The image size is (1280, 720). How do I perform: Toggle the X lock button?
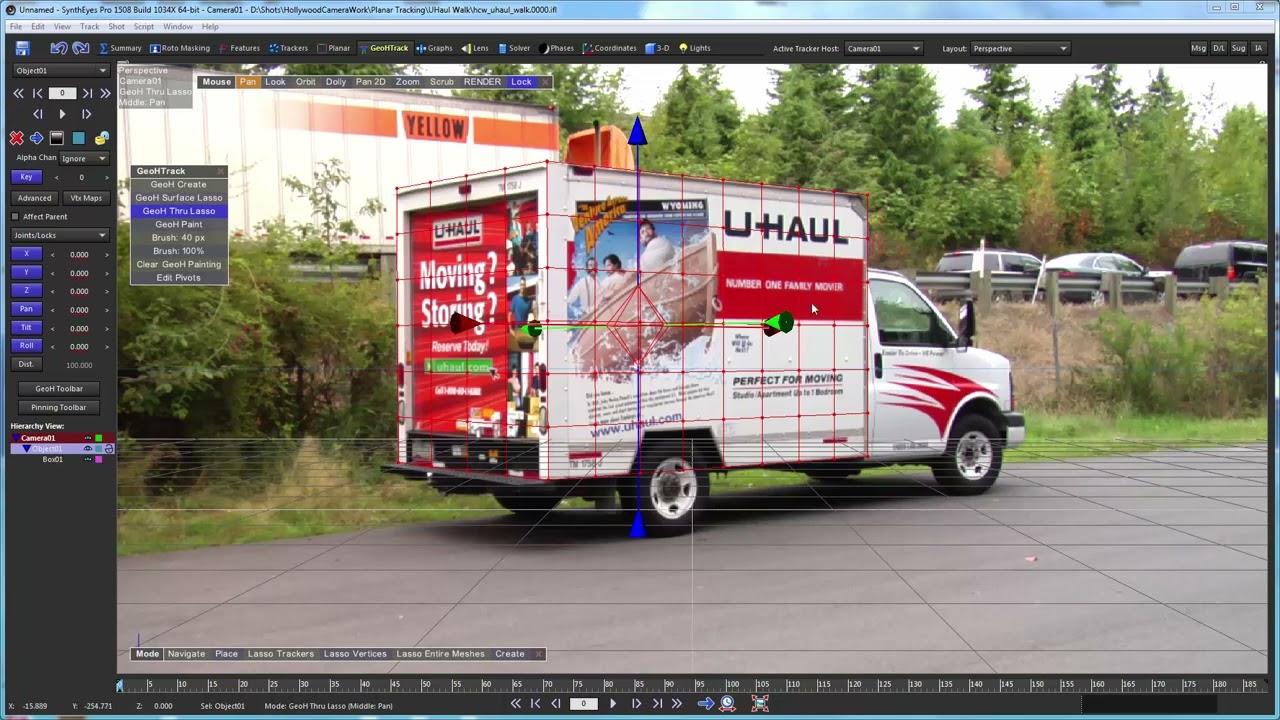tap(26, 254)
